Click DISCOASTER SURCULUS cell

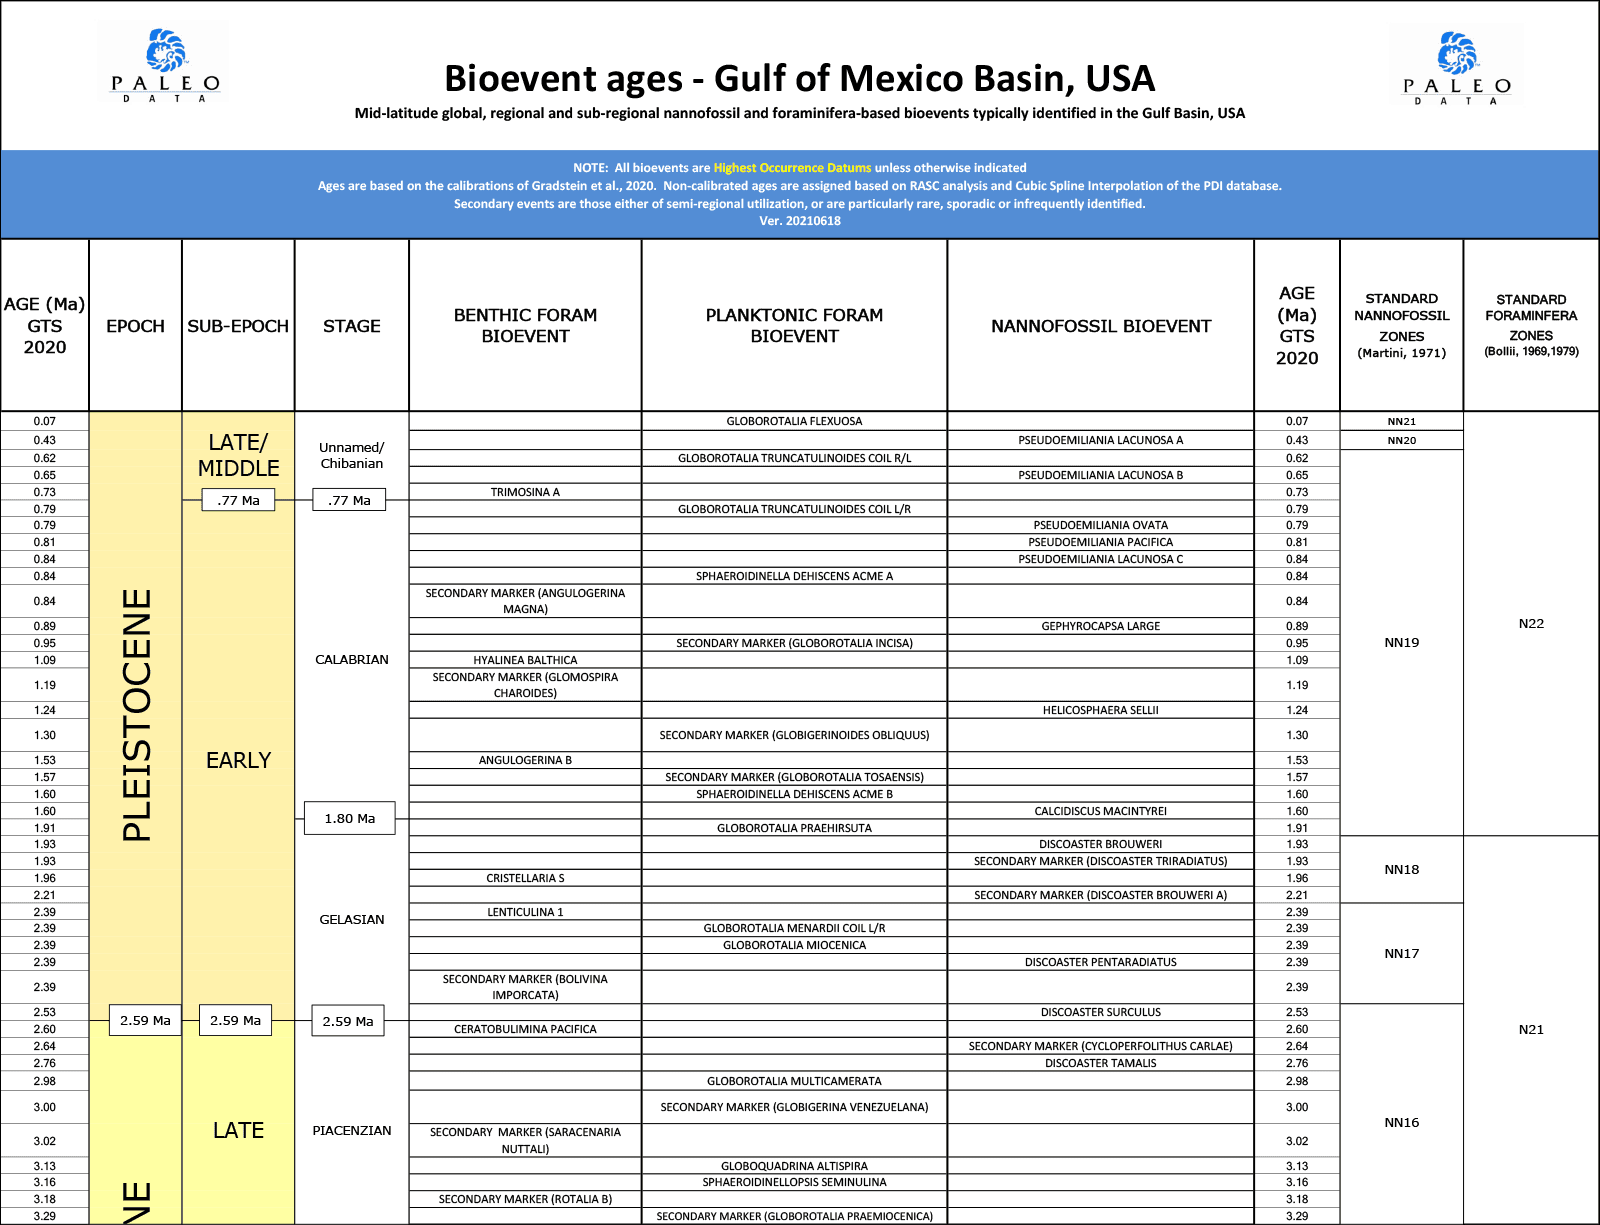tap(1101, 1012)
